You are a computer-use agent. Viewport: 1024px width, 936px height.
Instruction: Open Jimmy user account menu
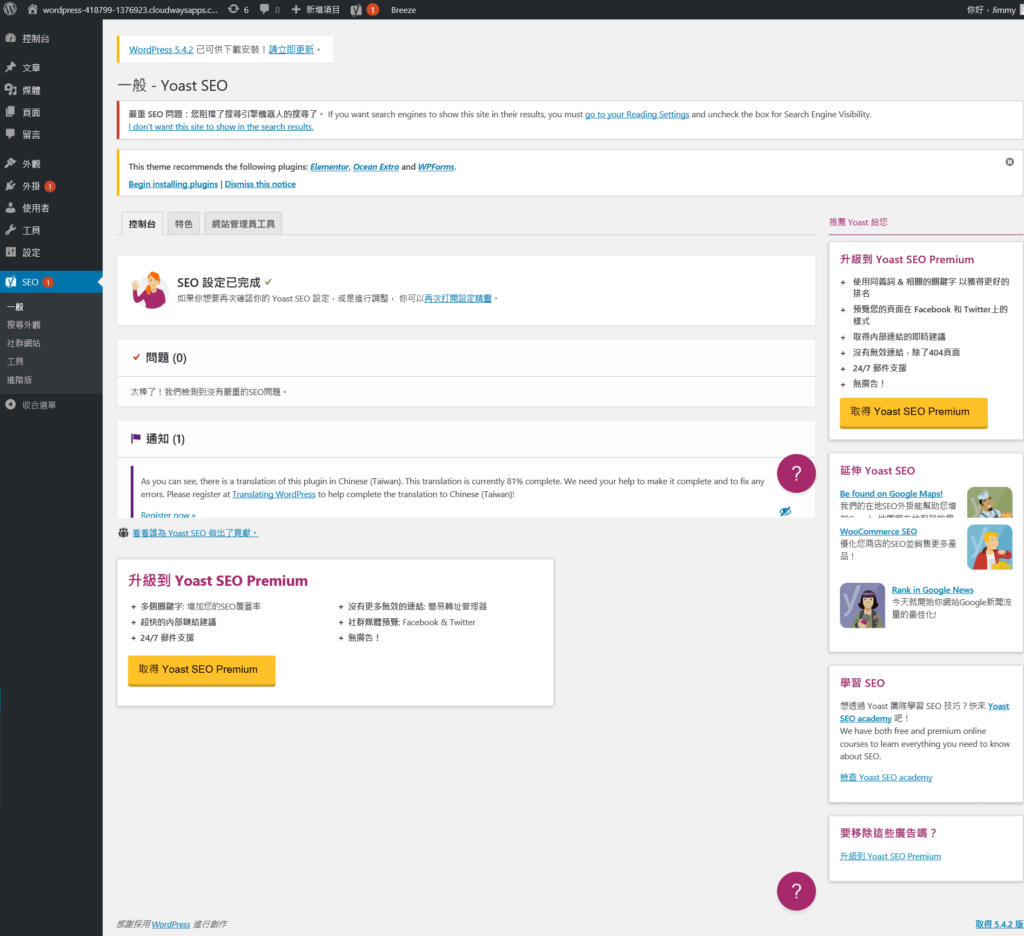pos(994,10)
